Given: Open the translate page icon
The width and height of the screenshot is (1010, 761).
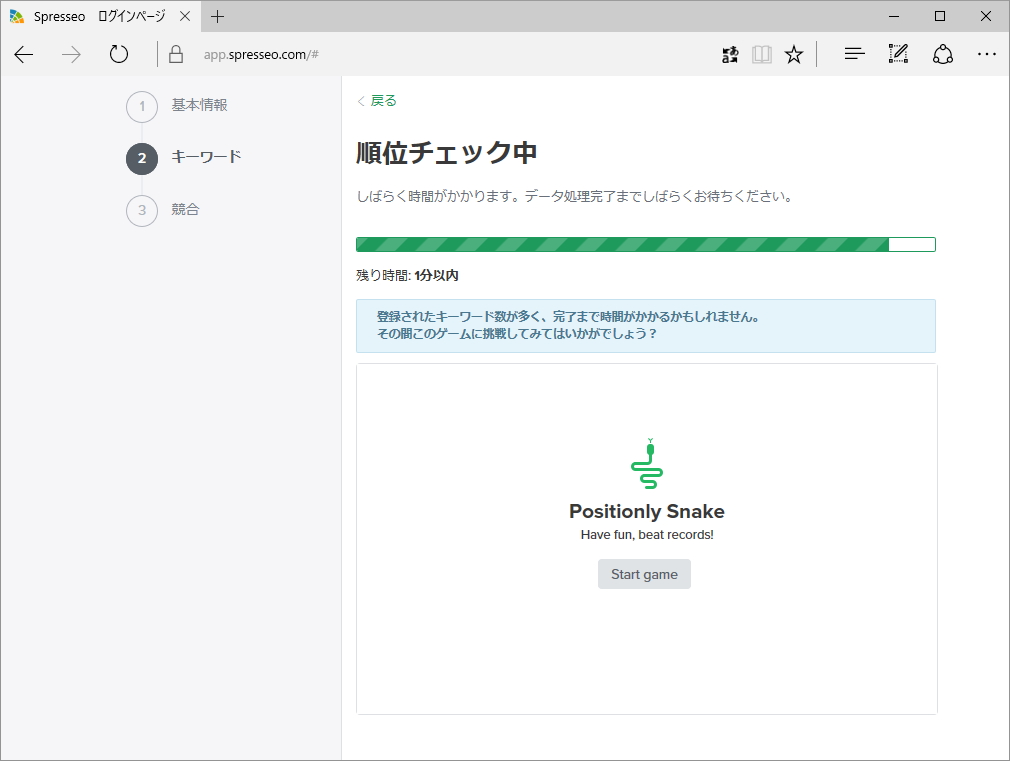Looking at the screenshot, I should (729, 54).
